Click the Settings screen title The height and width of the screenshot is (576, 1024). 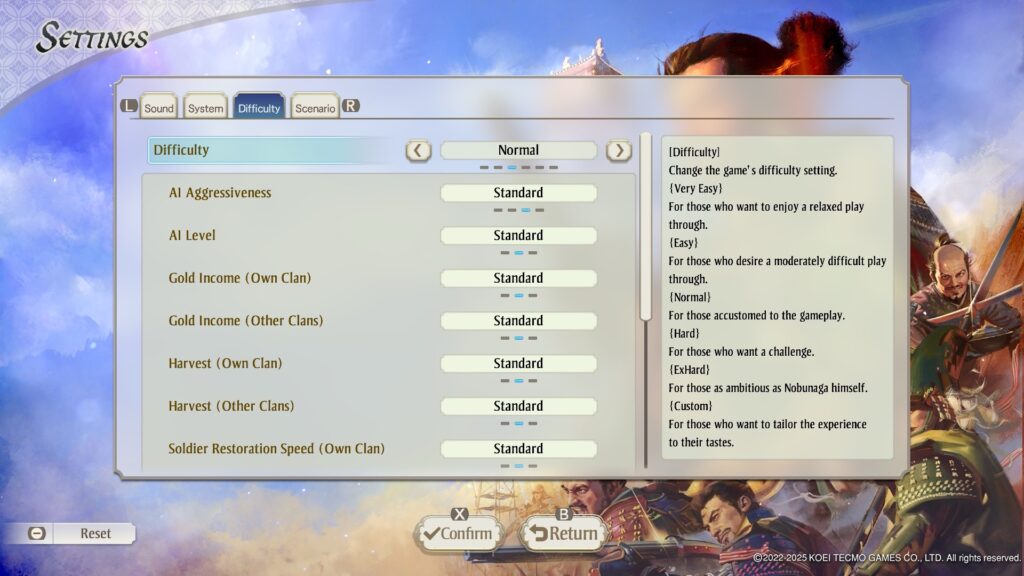click(x=92, y=37)
